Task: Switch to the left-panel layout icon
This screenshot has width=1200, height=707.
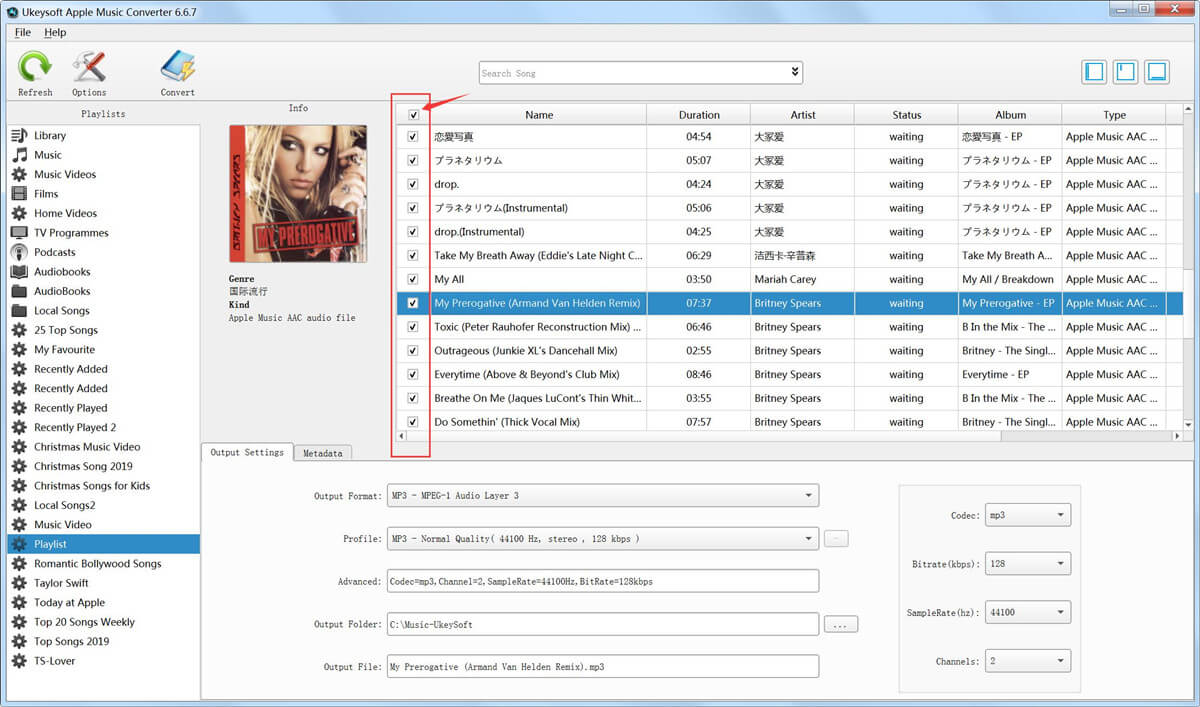Action: pos(1095,72)
